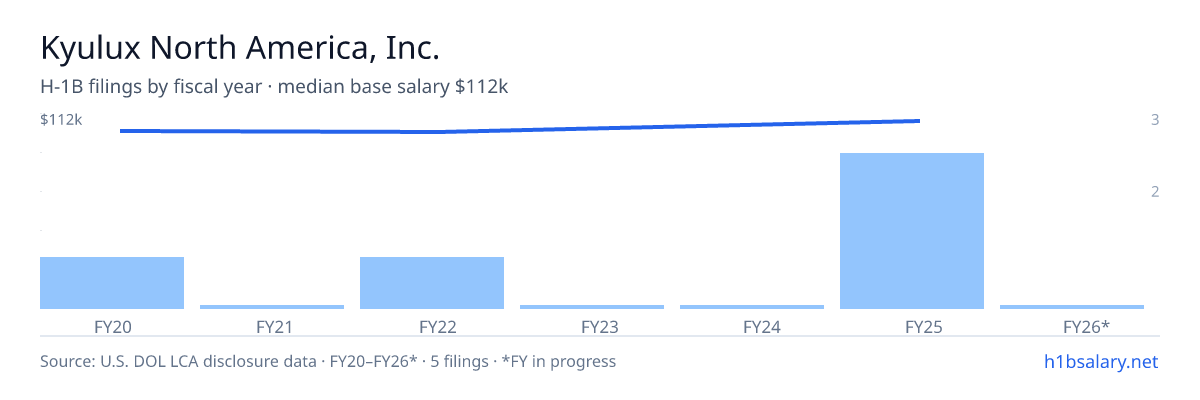Click the Kyulux North America, Inc. title
The image size is (1200, 400).
240,47
